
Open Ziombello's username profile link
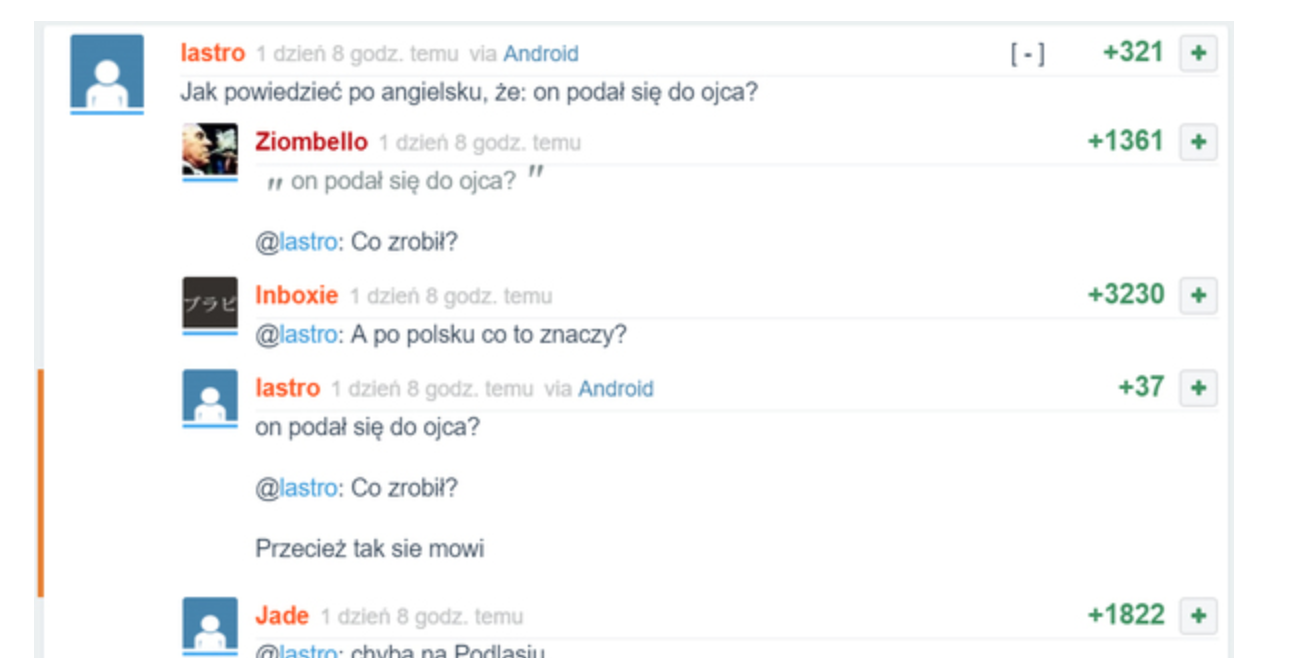click(x=311, y=142)
